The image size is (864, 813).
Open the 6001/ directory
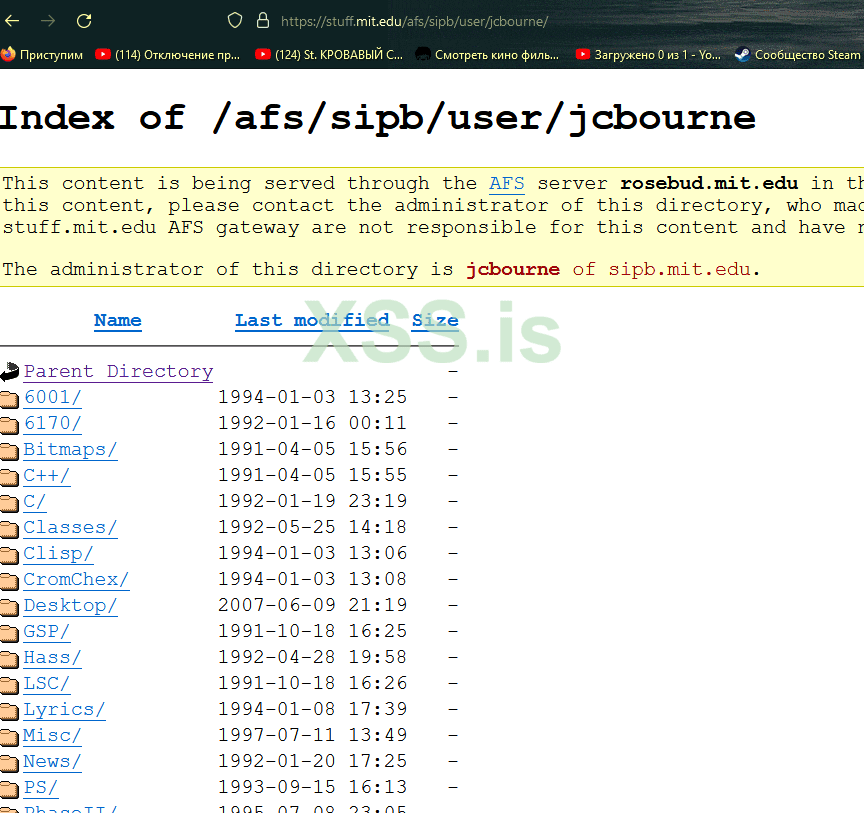click(52, 397)
